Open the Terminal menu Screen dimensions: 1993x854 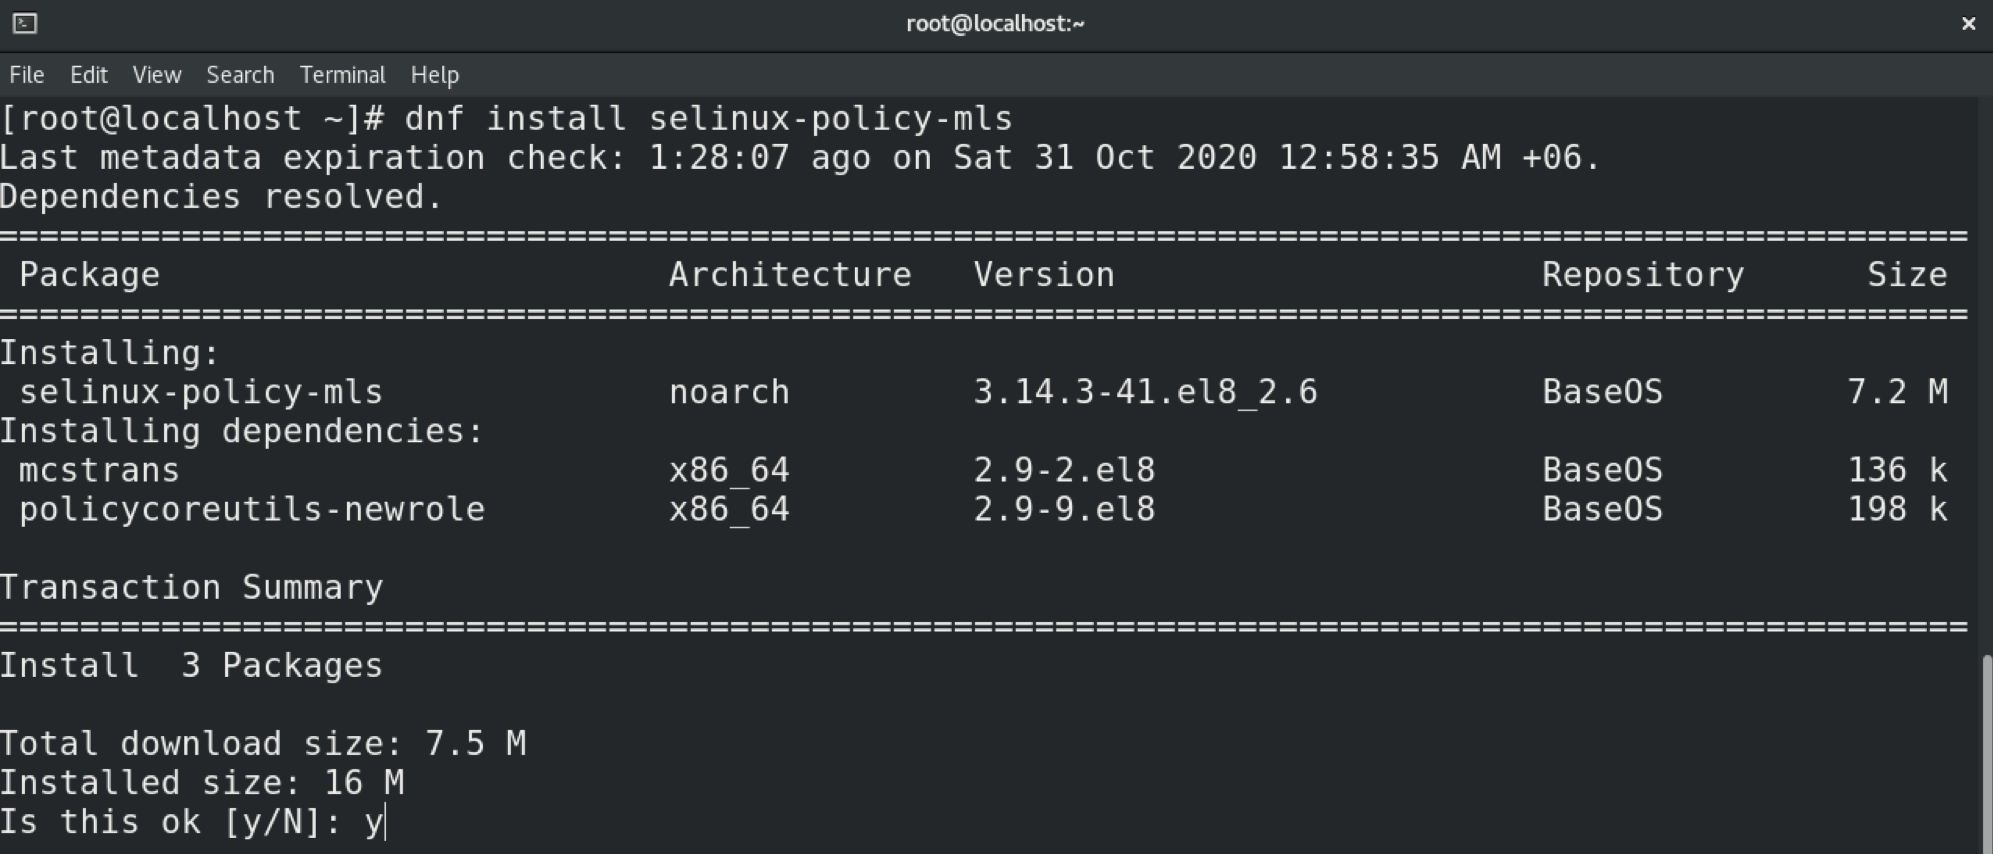(x=342, y=75)
